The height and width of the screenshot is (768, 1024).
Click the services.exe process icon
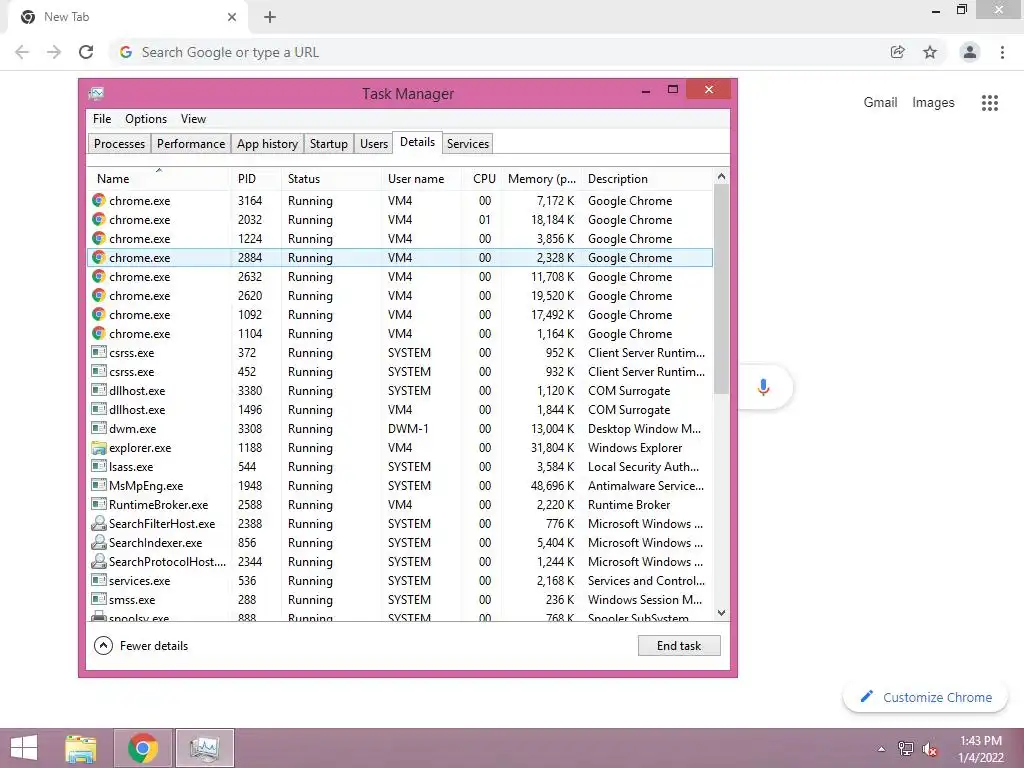99,581
